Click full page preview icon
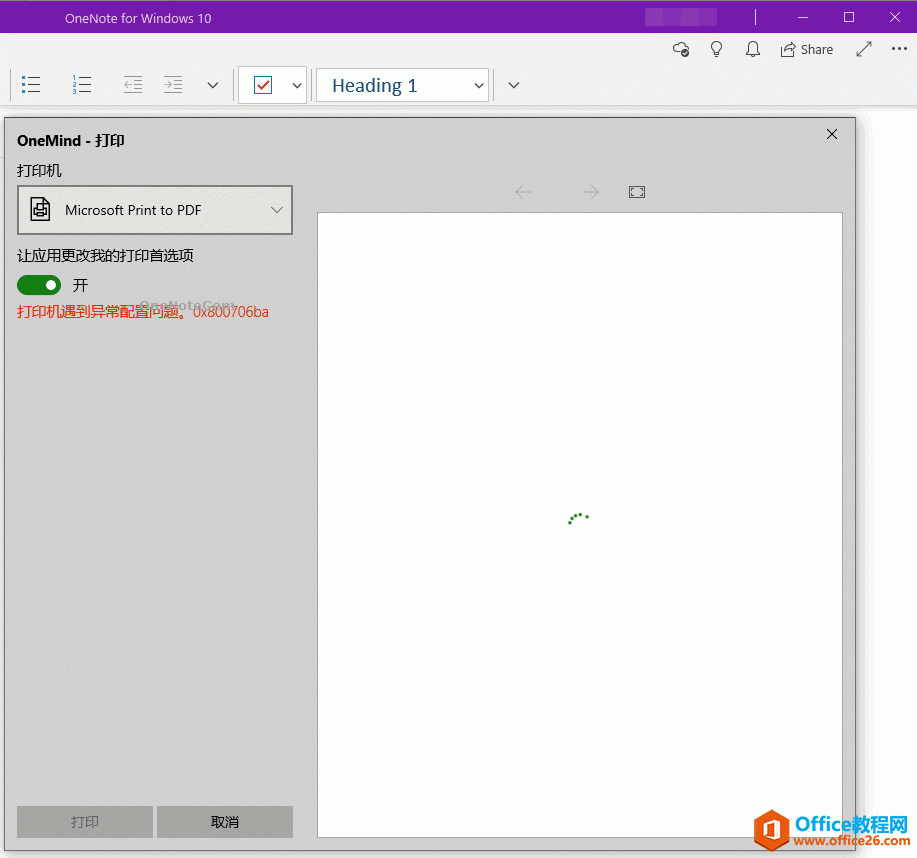 [x=637, y=192]
